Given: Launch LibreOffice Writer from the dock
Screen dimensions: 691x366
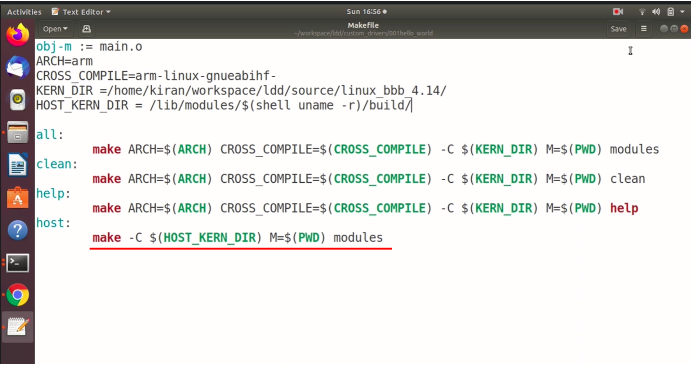Looking at the screenshot, I should coord(18,165).
